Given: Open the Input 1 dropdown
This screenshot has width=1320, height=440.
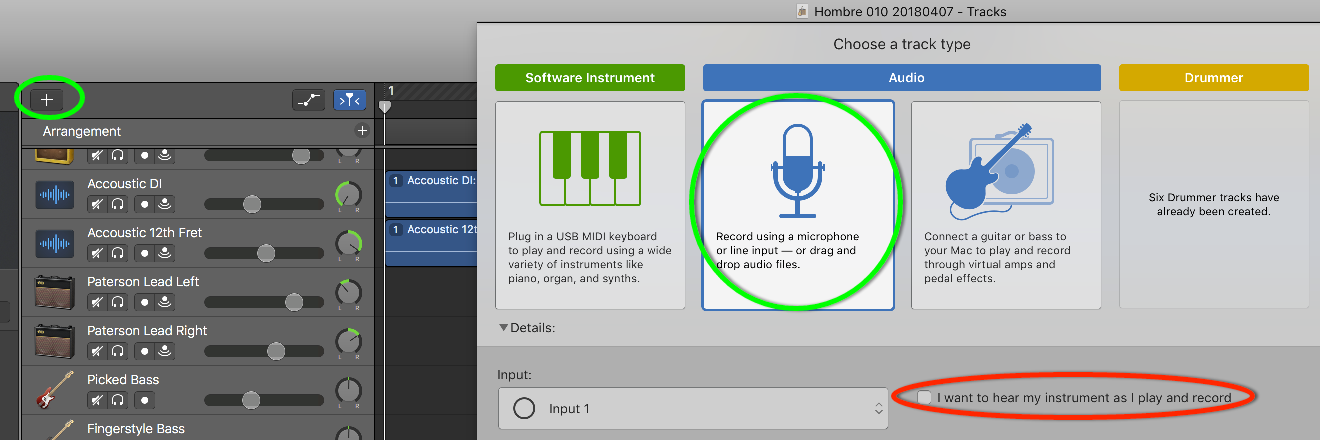Looking at the screenshot, I should click(x=692, y=408).
